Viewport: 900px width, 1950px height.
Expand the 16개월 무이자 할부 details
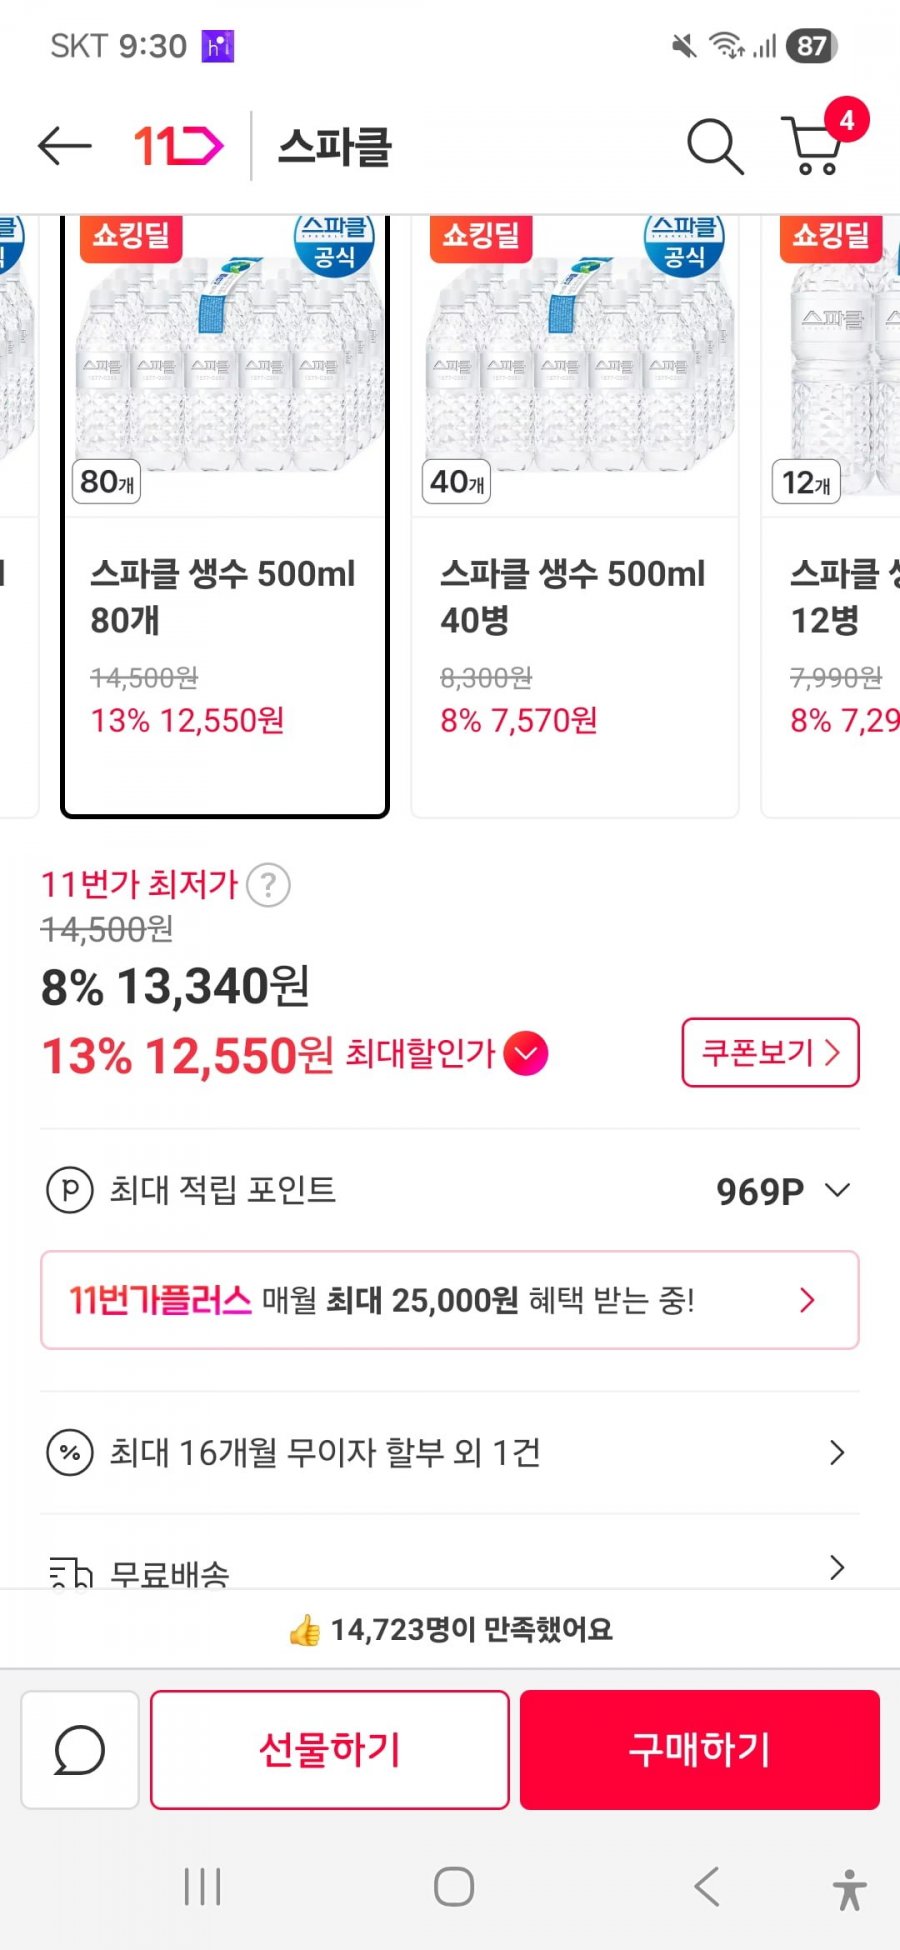coord(836,1452)
